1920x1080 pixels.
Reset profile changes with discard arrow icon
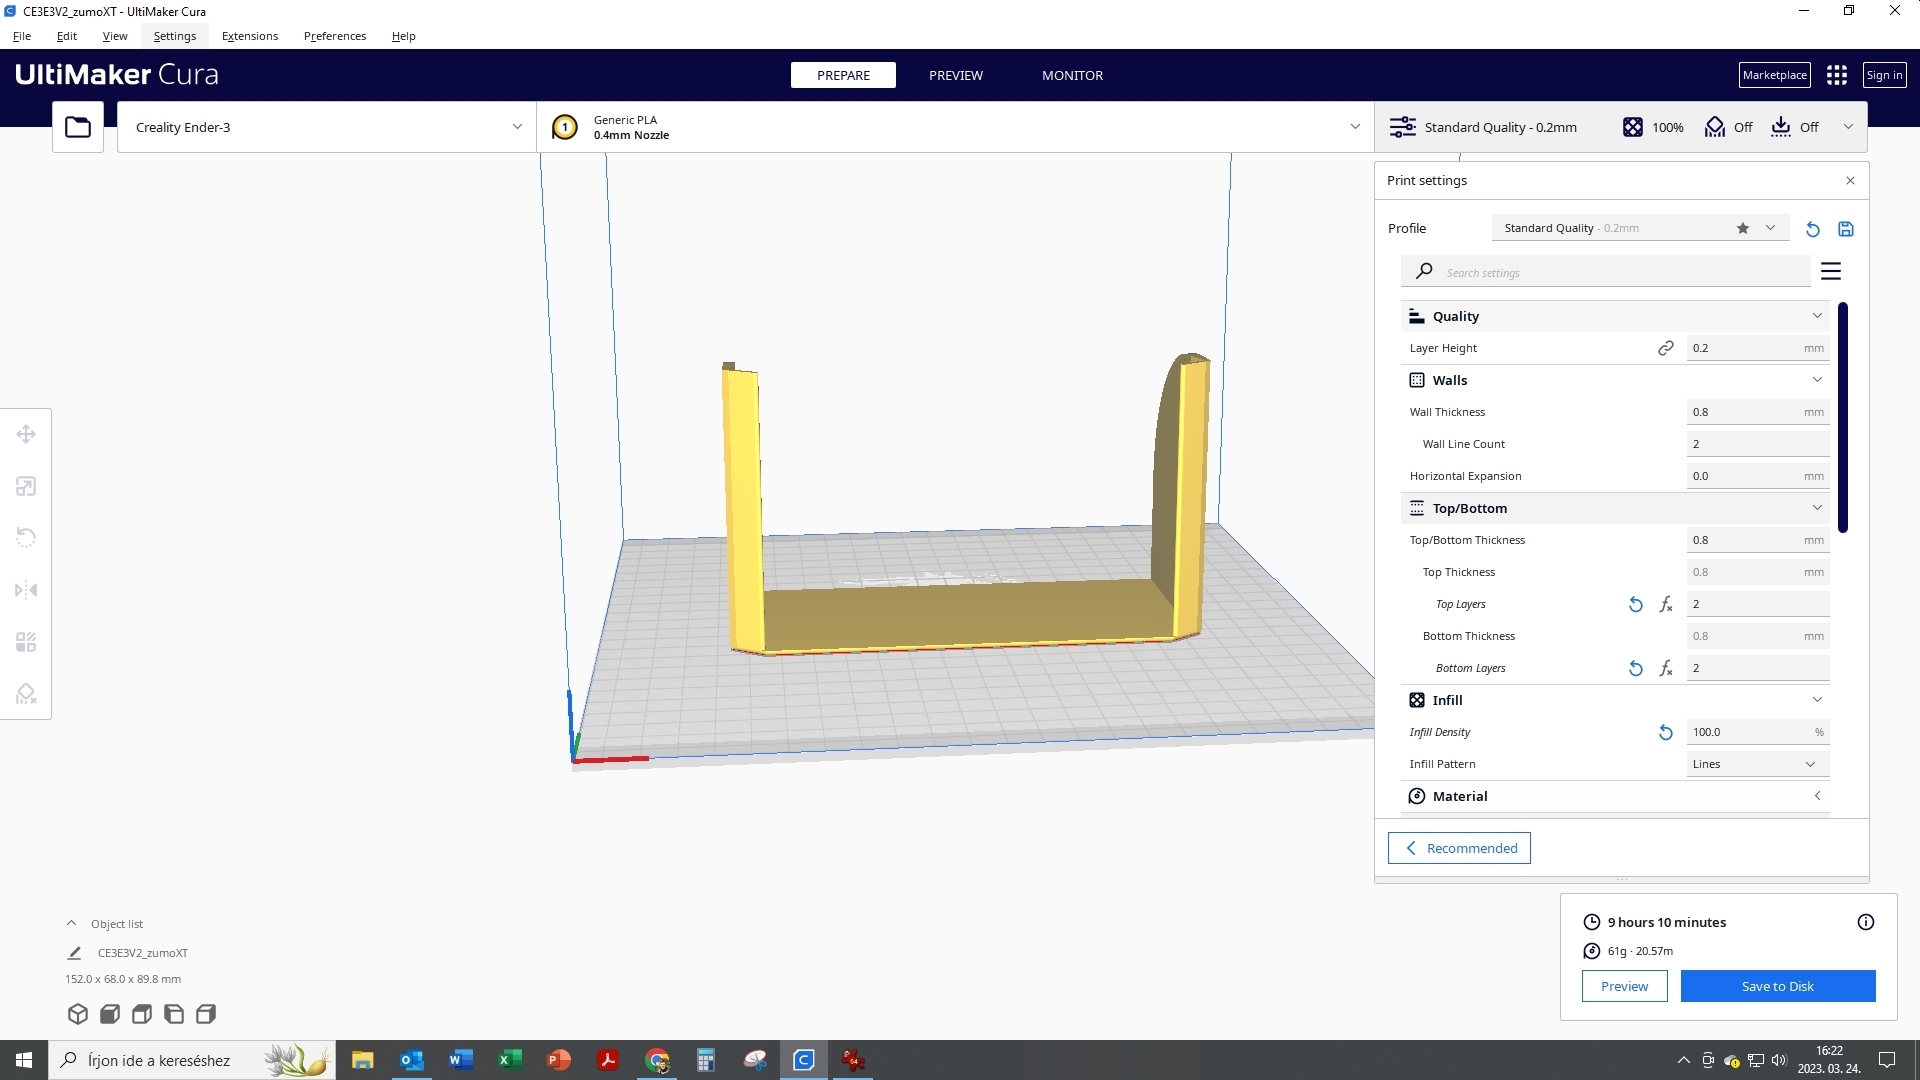point(1812,229)
